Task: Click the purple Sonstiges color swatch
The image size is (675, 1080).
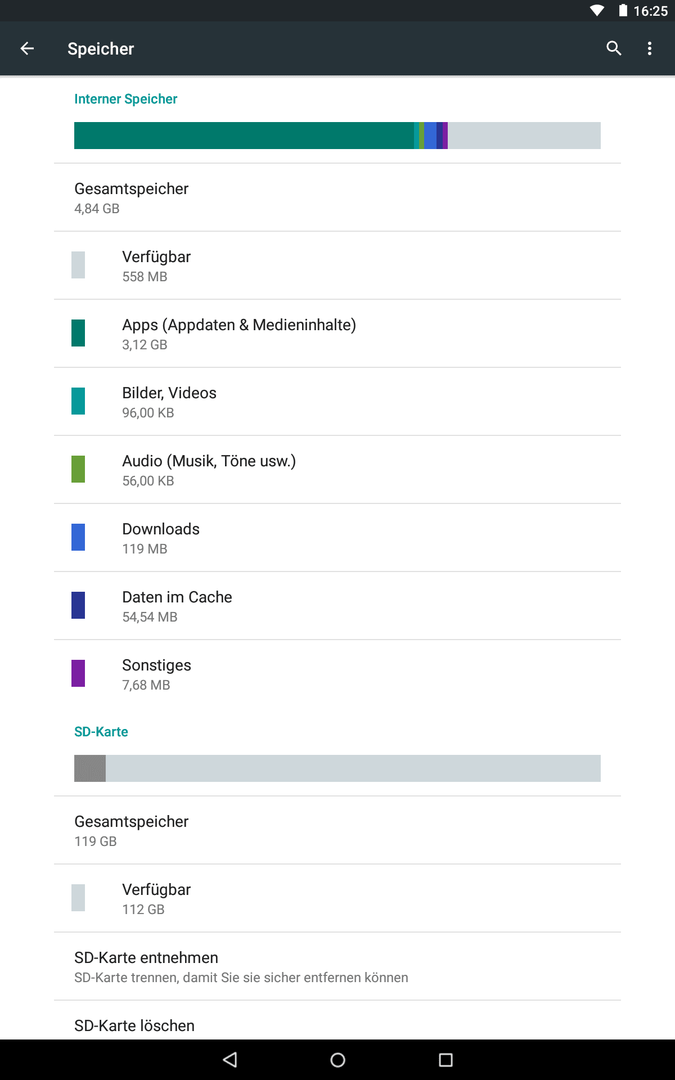Action: [x=79, y=674]
